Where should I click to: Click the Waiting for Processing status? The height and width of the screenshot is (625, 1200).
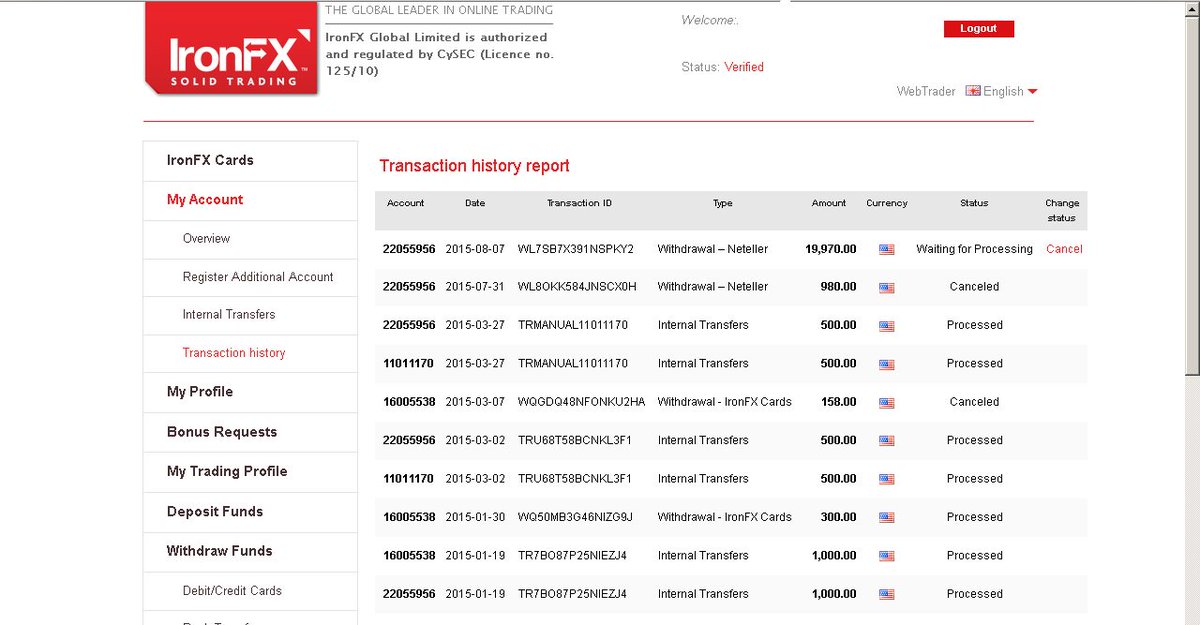pos(974,249)
